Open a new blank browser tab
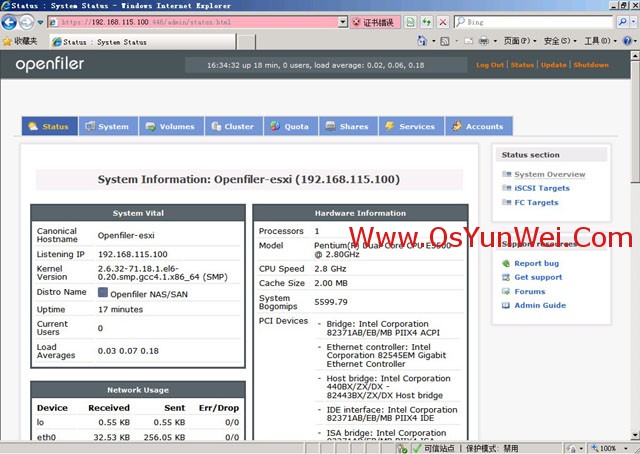 click(246, 42)
